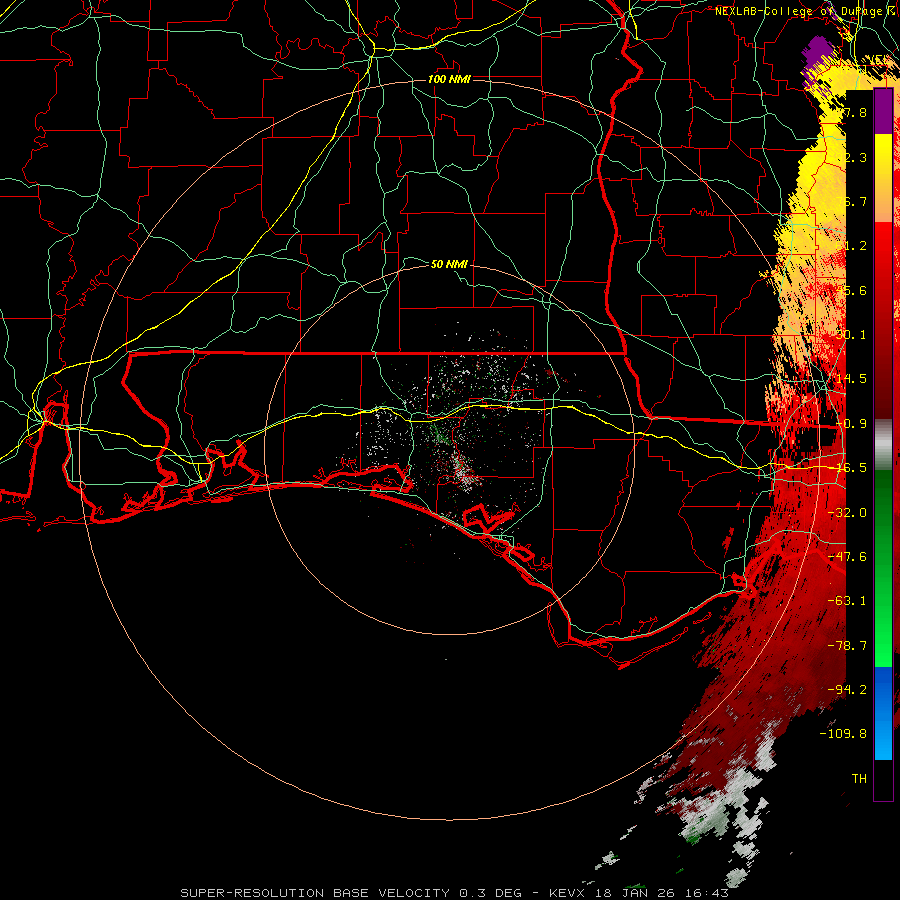900x900 pixels.
Task: Click the TH legend label
Action: (859, 778)
